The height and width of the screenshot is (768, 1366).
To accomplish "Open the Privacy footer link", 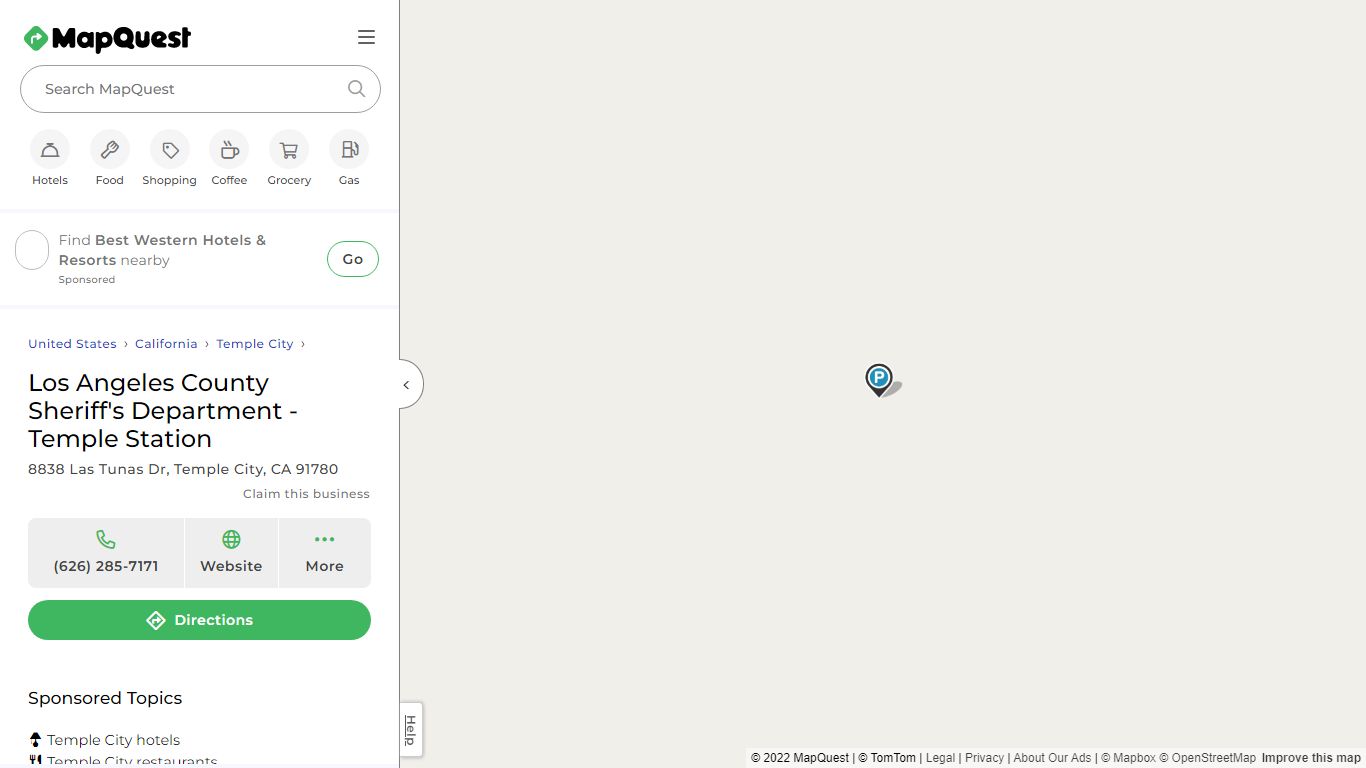I will [x=984, y=758].
